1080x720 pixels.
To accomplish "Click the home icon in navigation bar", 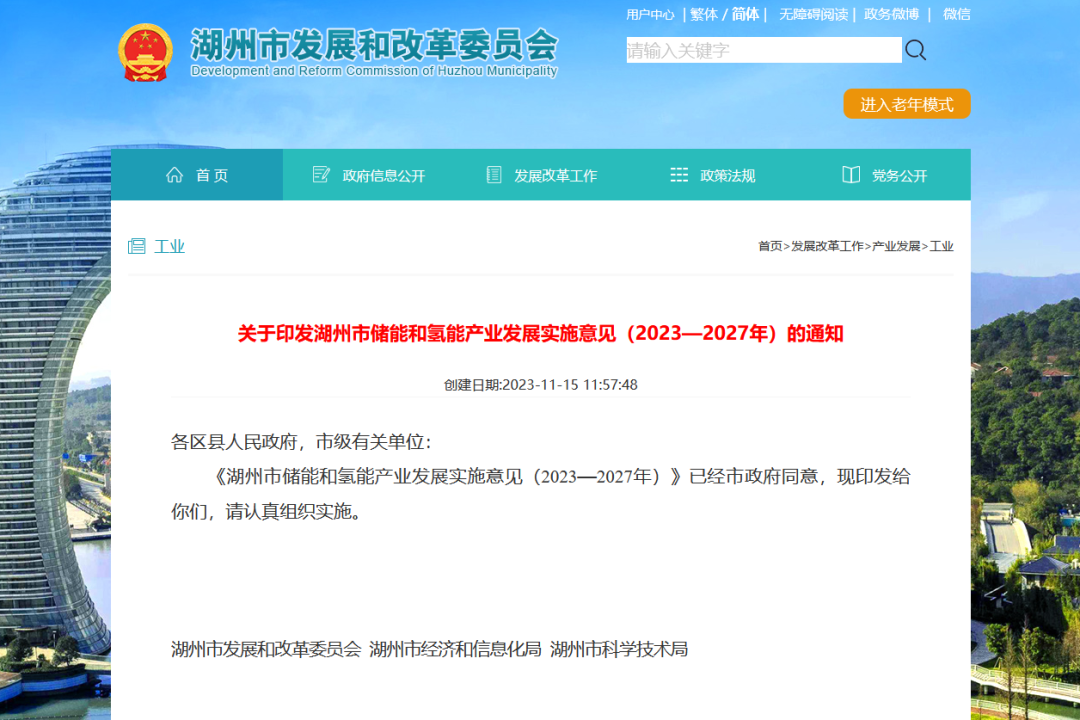I will [x=175, y=175].
